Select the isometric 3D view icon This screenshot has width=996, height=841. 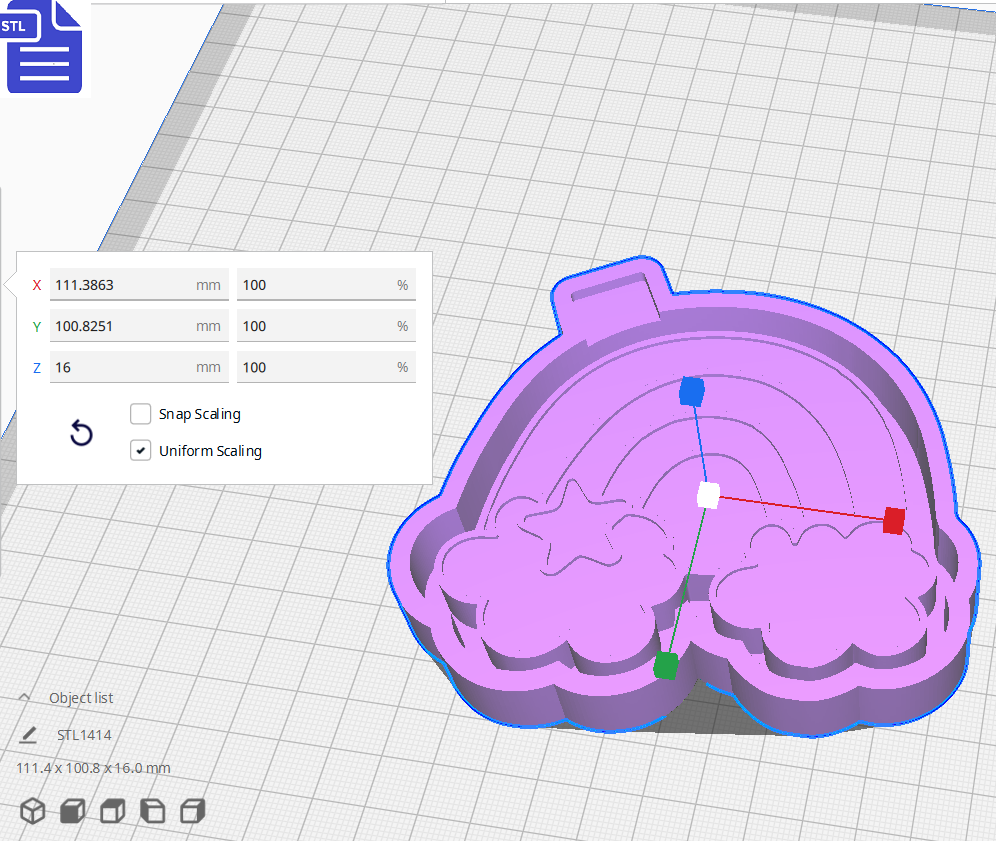[x=32, y=811]
